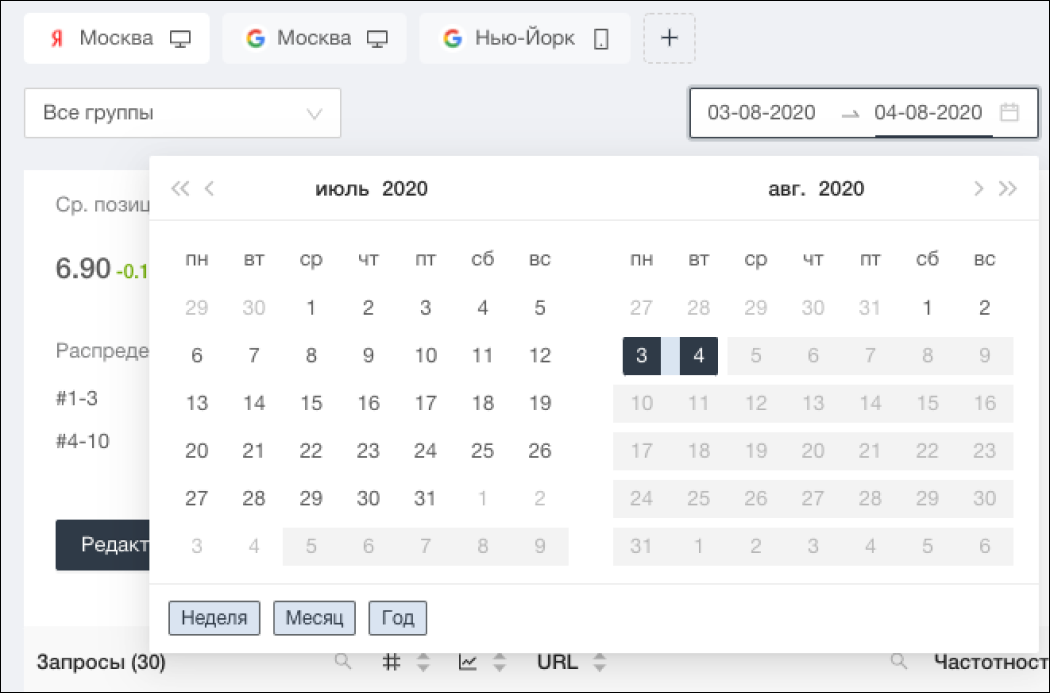Click the plus icon to add region
1050x693 pixels.
coord(669,39)
